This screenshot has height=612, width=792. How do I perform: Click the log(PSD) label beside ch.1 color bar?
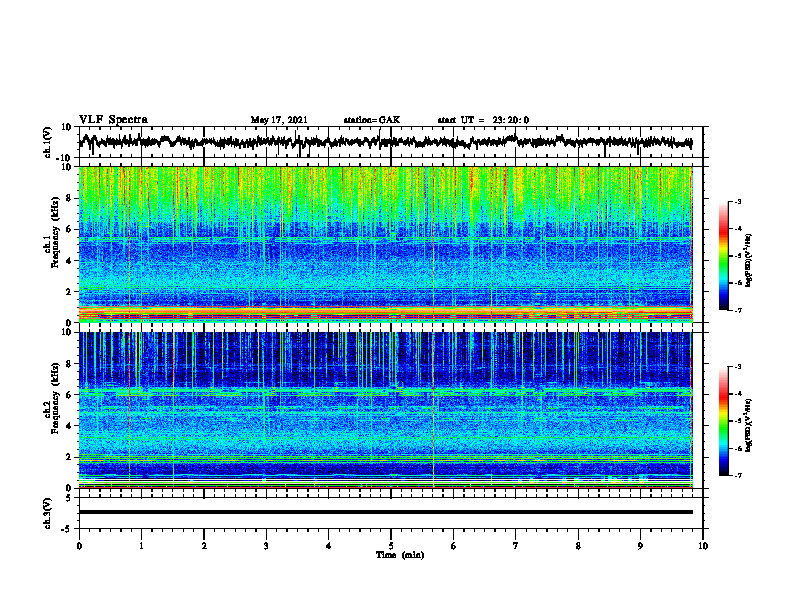pos(749,260)
